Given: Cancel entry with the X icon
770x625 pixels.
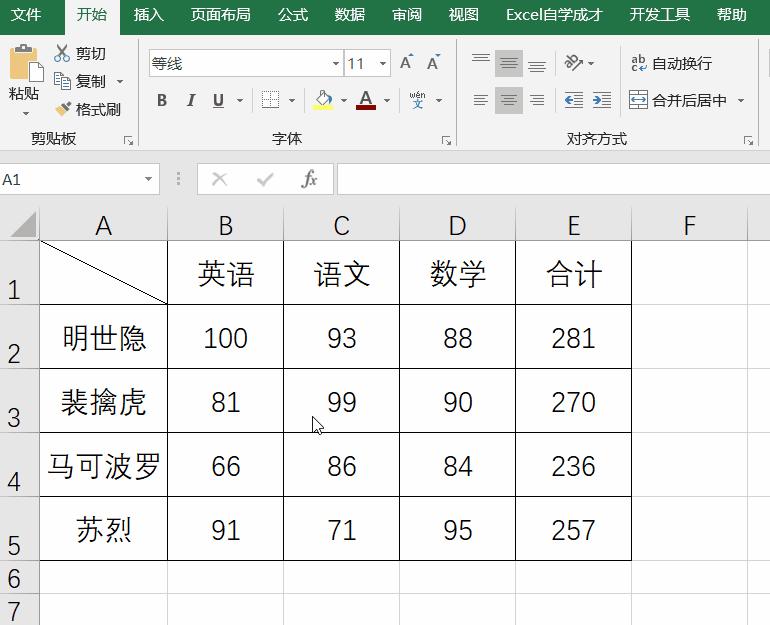Looking at the screenshot, I should [x=220, y=179].
